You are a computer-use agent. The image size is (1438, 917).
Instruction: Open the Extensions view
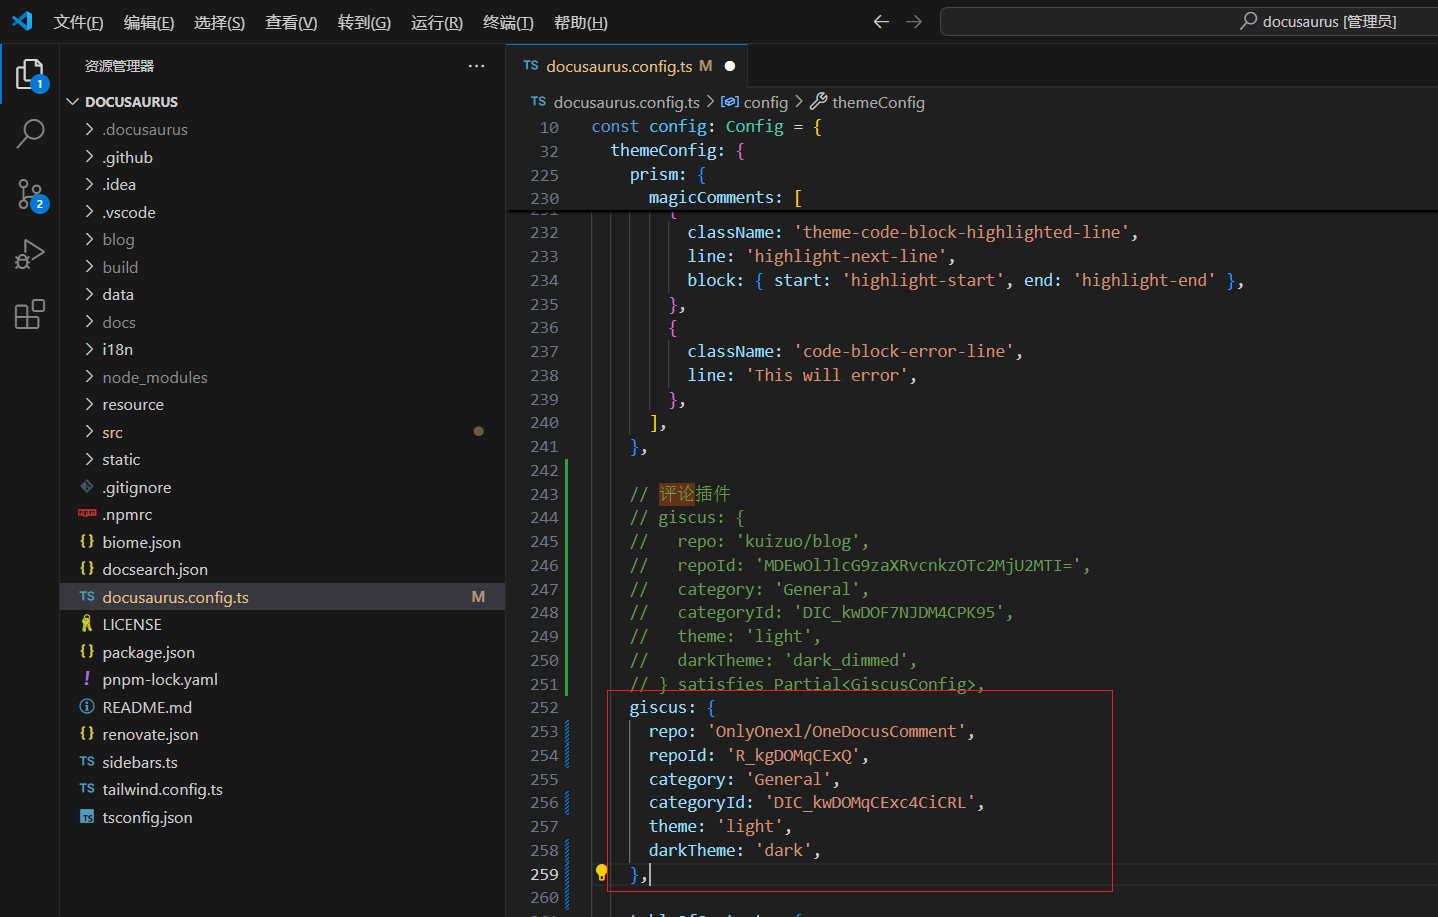click(30, 314)
